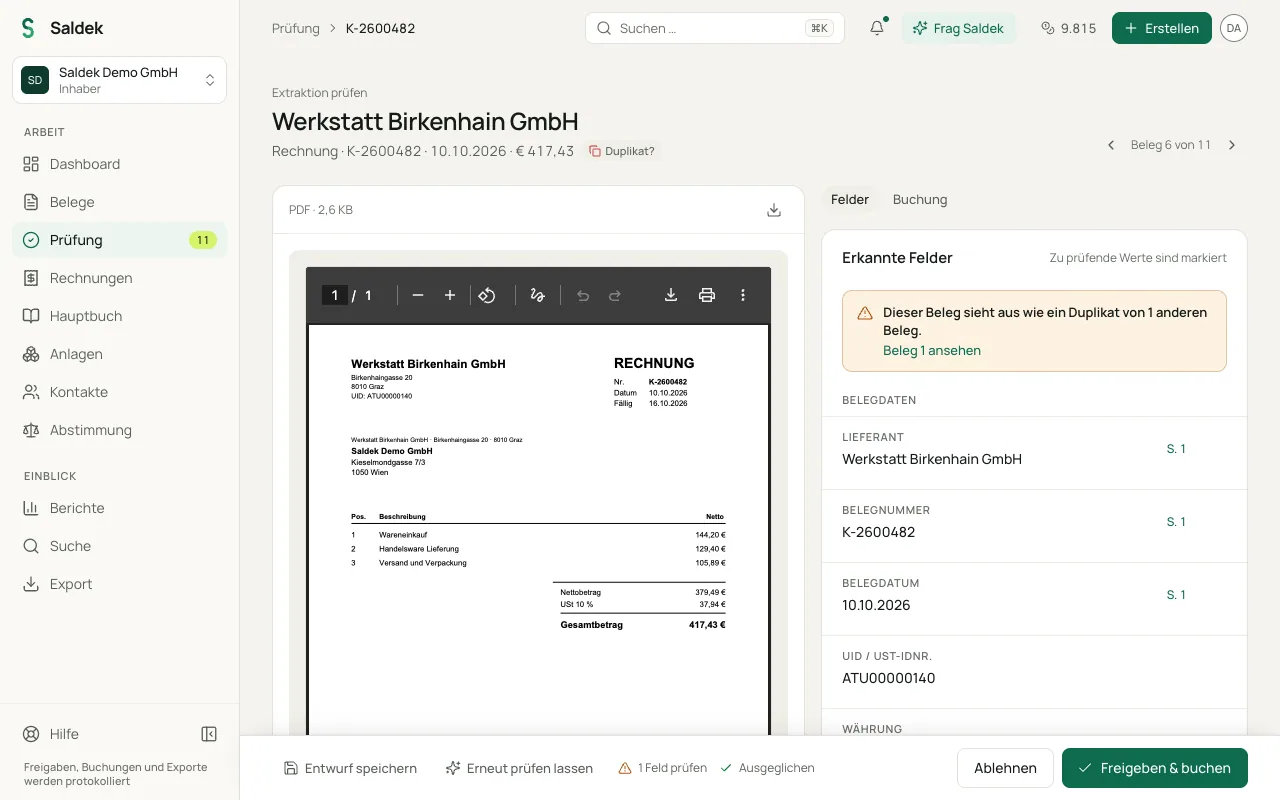
Task: Go to the previous Beleg
Action: coord(1111,145)
